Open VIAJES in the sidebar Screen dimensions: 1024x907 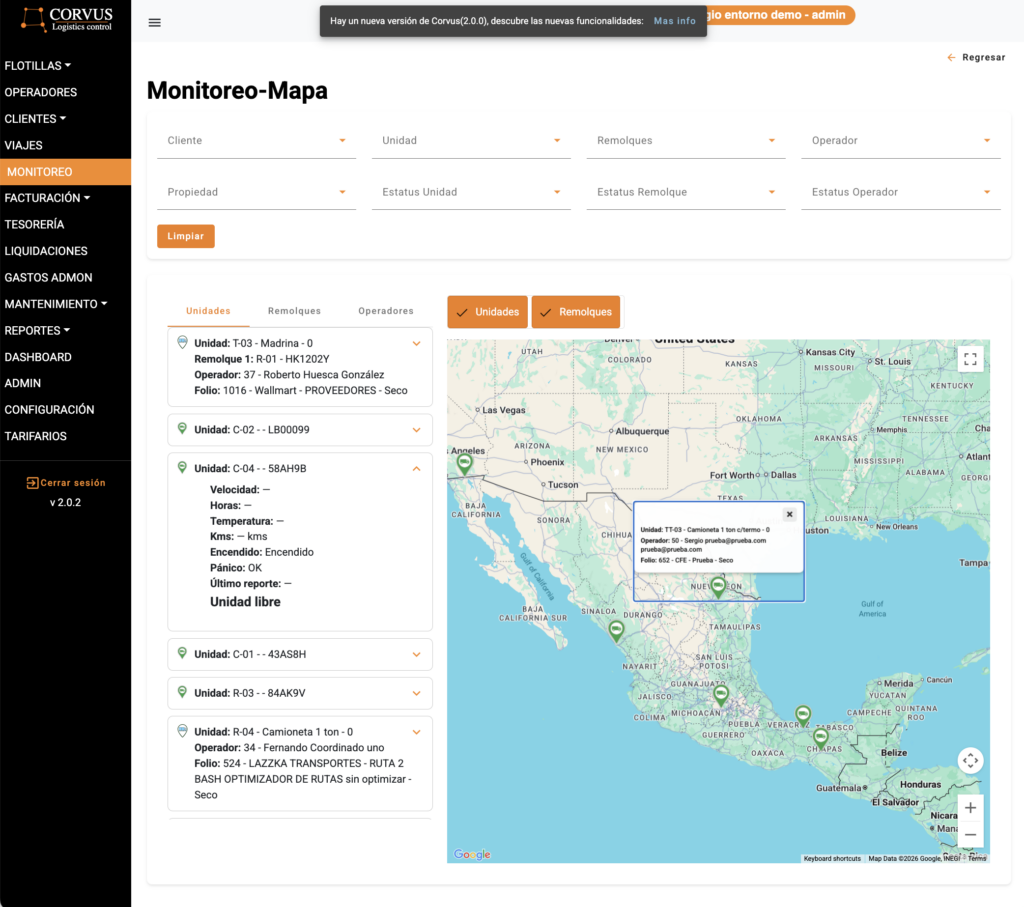(24, 145)
